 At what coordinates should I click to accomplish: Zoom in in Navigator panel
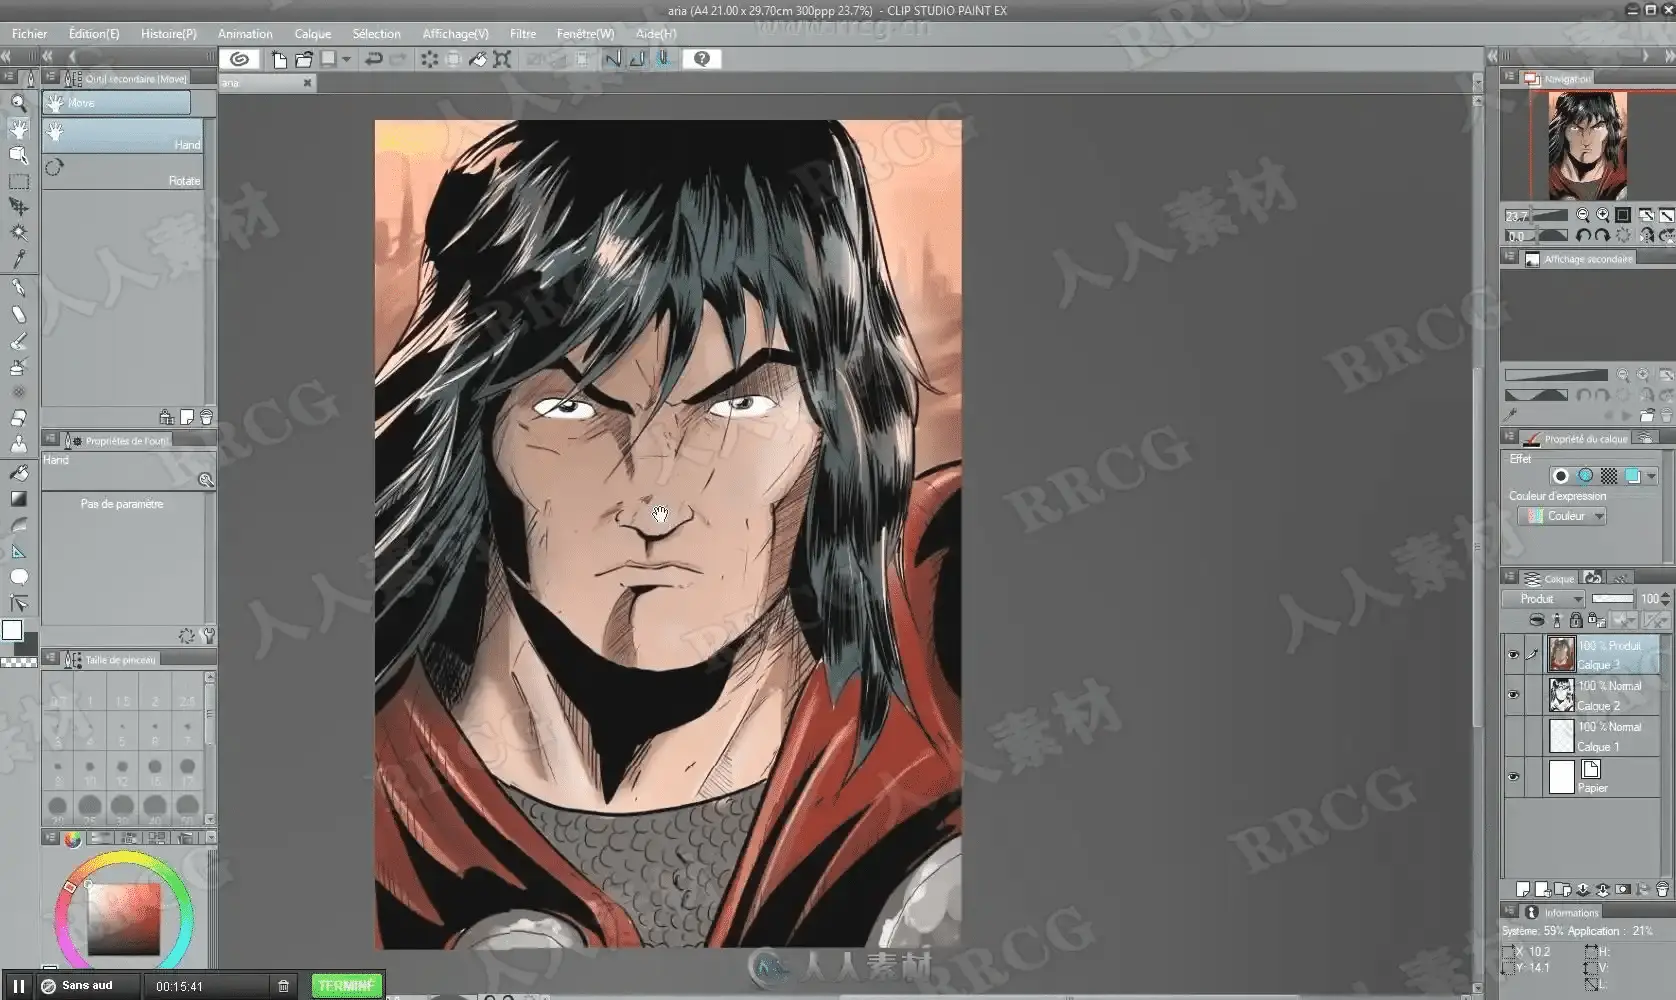click(1603, 215)
